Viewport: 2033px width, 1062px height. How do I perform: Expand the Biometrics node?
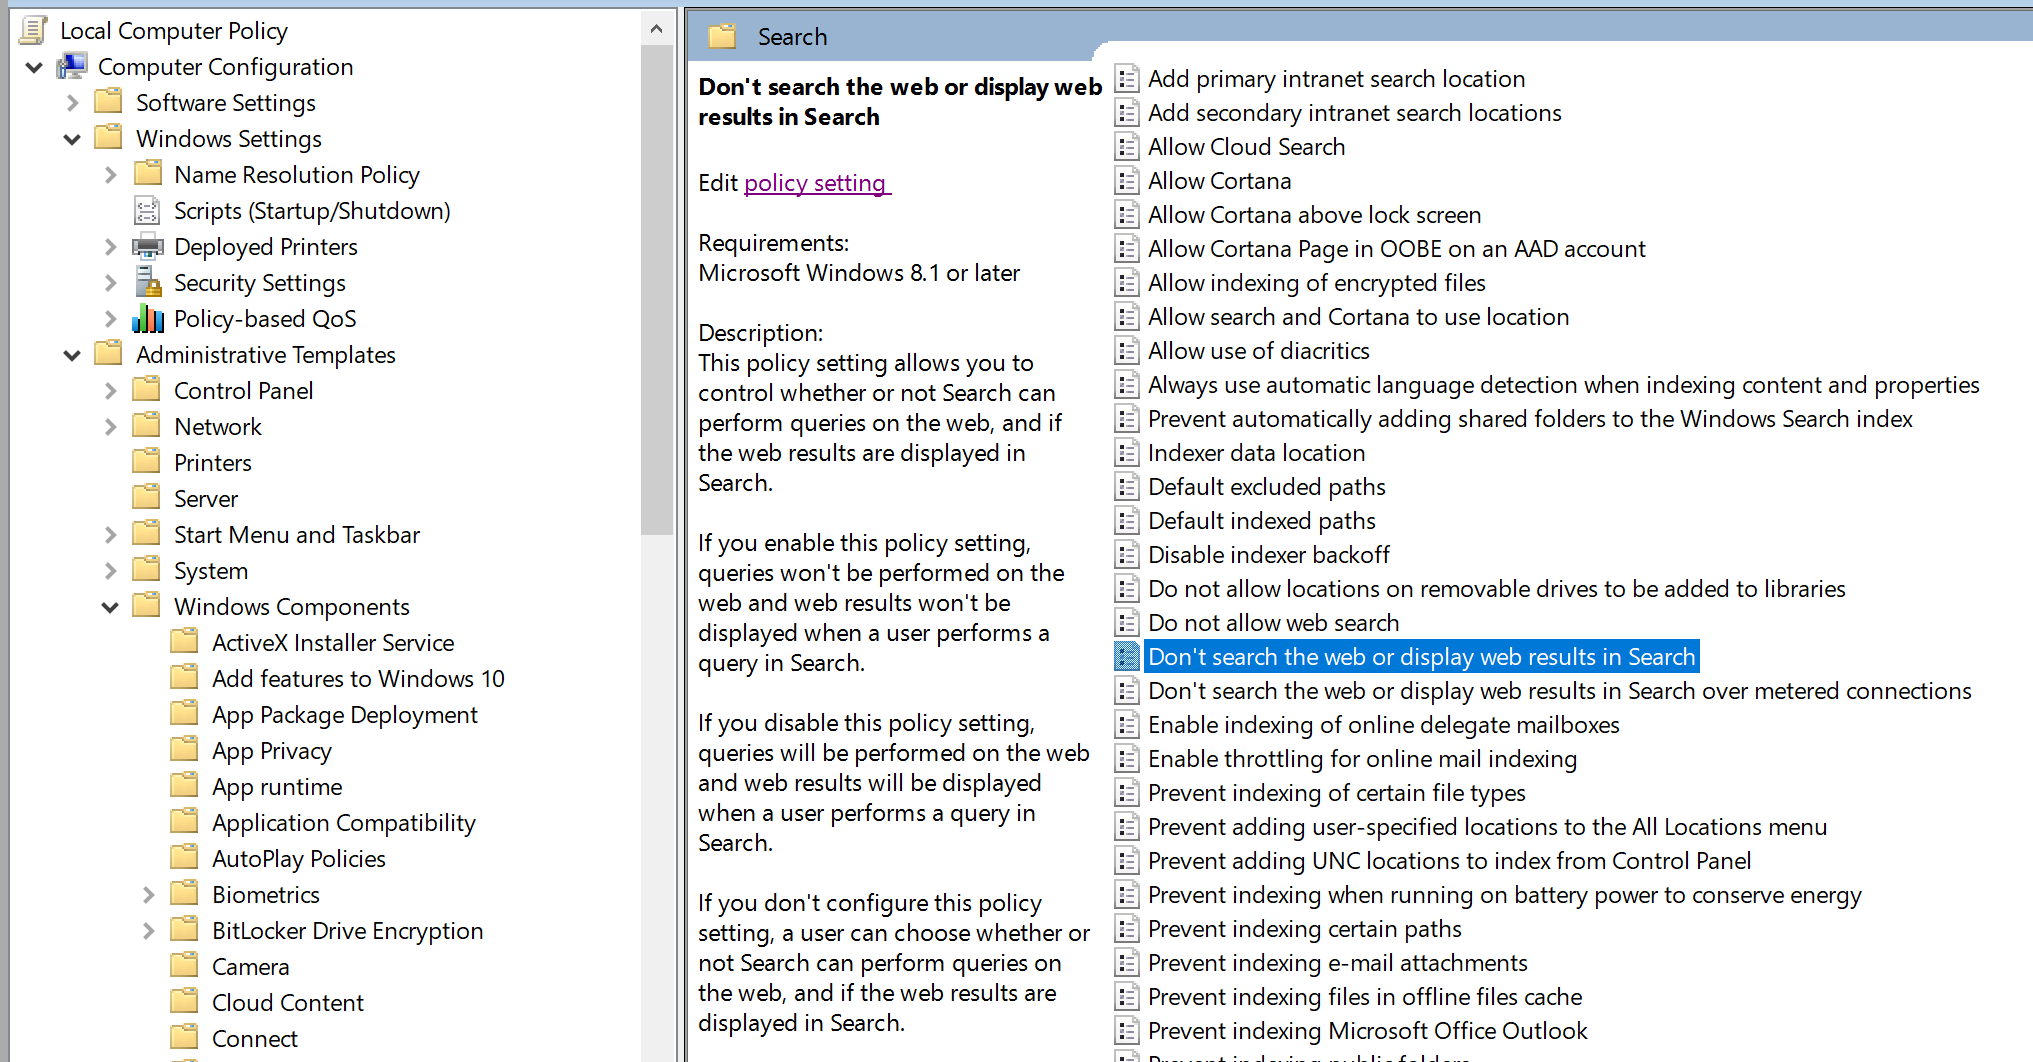(x=148, y=895)
